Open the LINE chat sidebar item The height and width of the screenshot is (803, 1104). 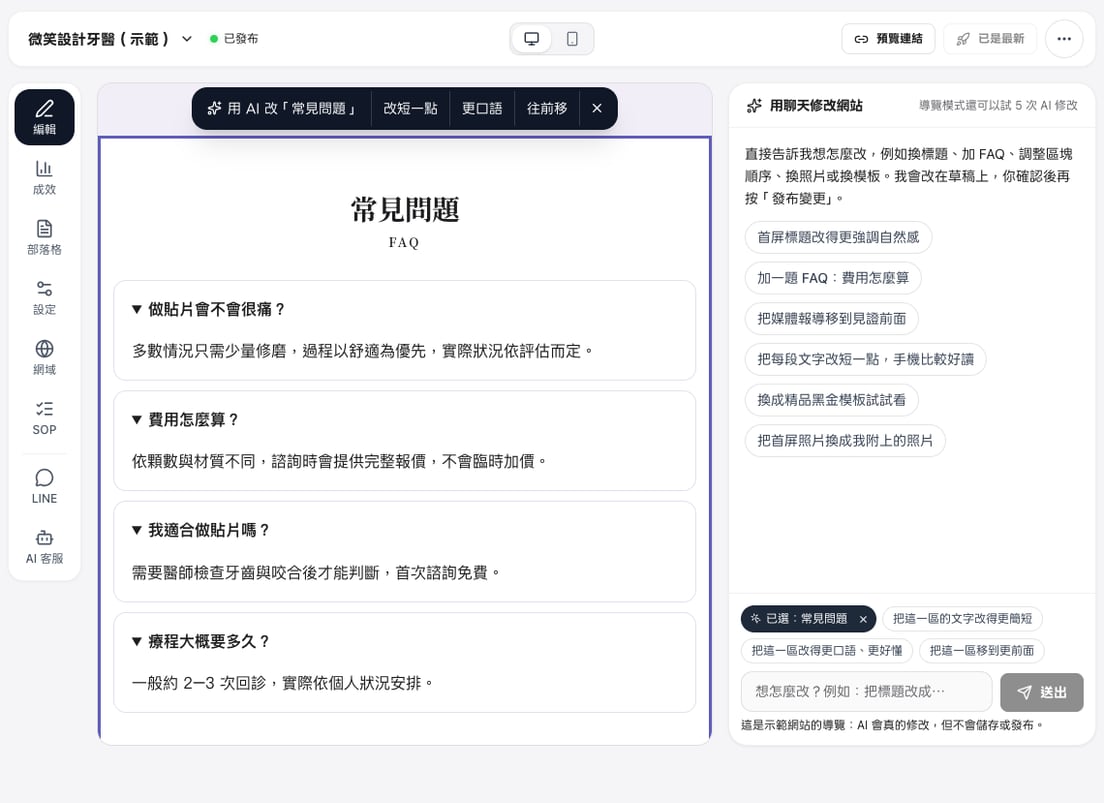(44, 487)
